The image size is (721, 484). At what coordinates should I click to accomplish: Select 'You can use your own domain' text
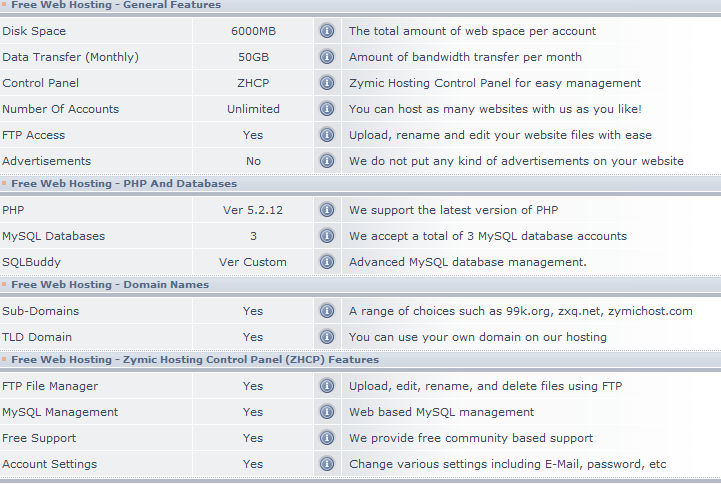(478, 337)
